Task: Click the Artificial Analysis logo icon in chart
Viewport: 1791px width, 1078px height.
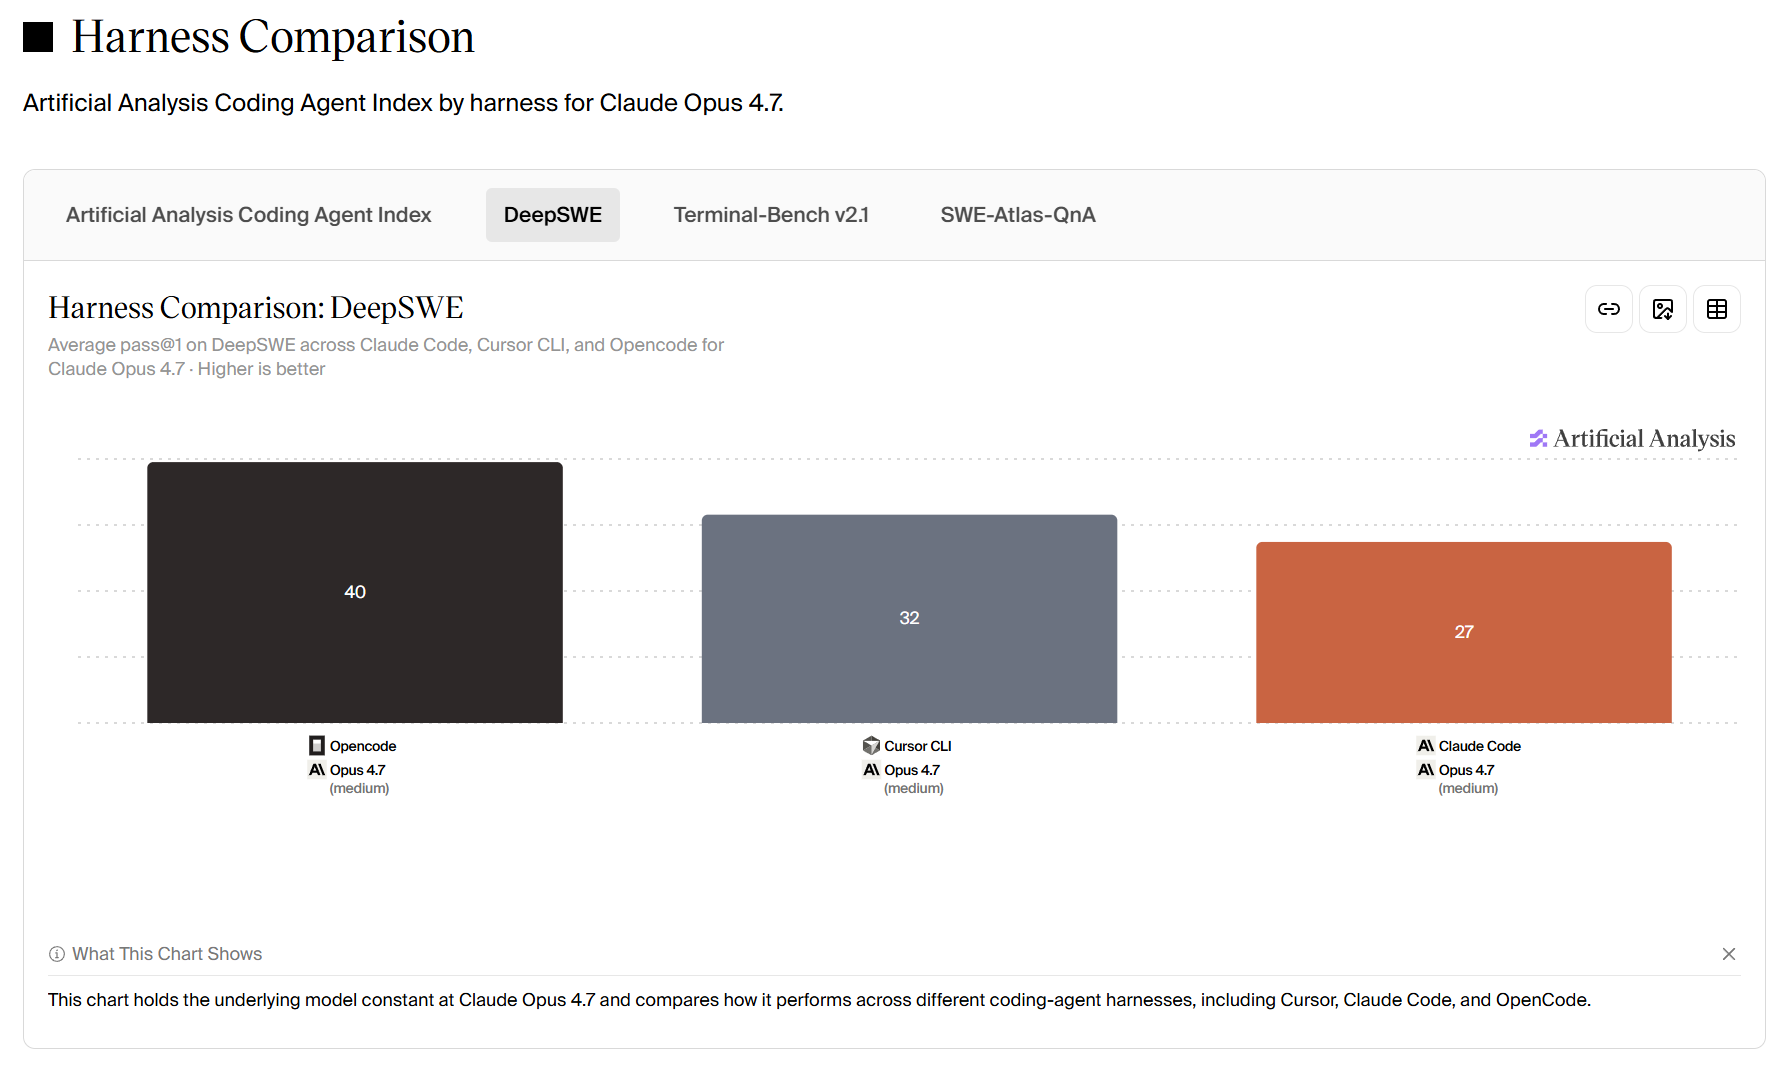Action: click(1538, 439)
